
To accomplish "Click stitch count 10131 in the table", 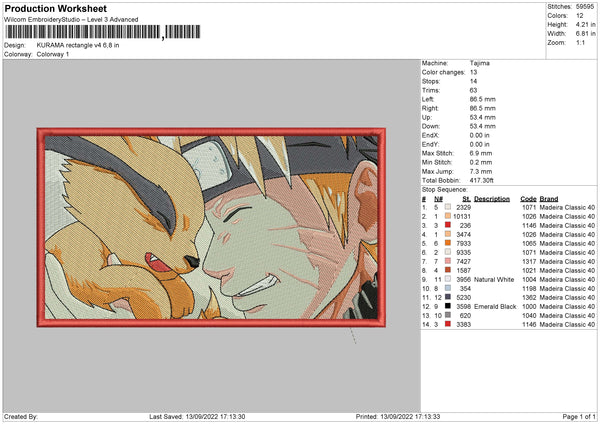I will [x=462, y=216].
